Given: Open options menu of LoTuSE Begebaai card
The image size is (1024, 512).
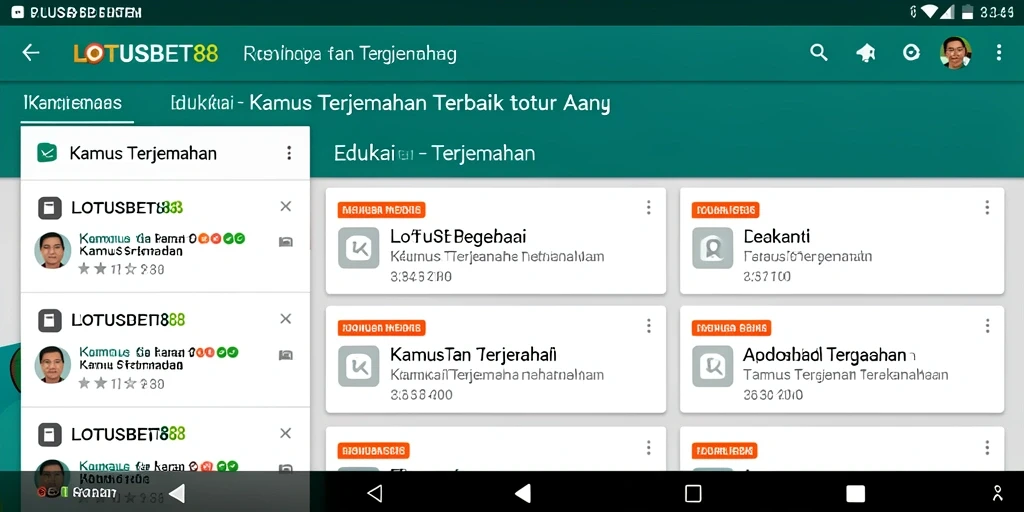Looking at the screenshot, I should 648,208.
